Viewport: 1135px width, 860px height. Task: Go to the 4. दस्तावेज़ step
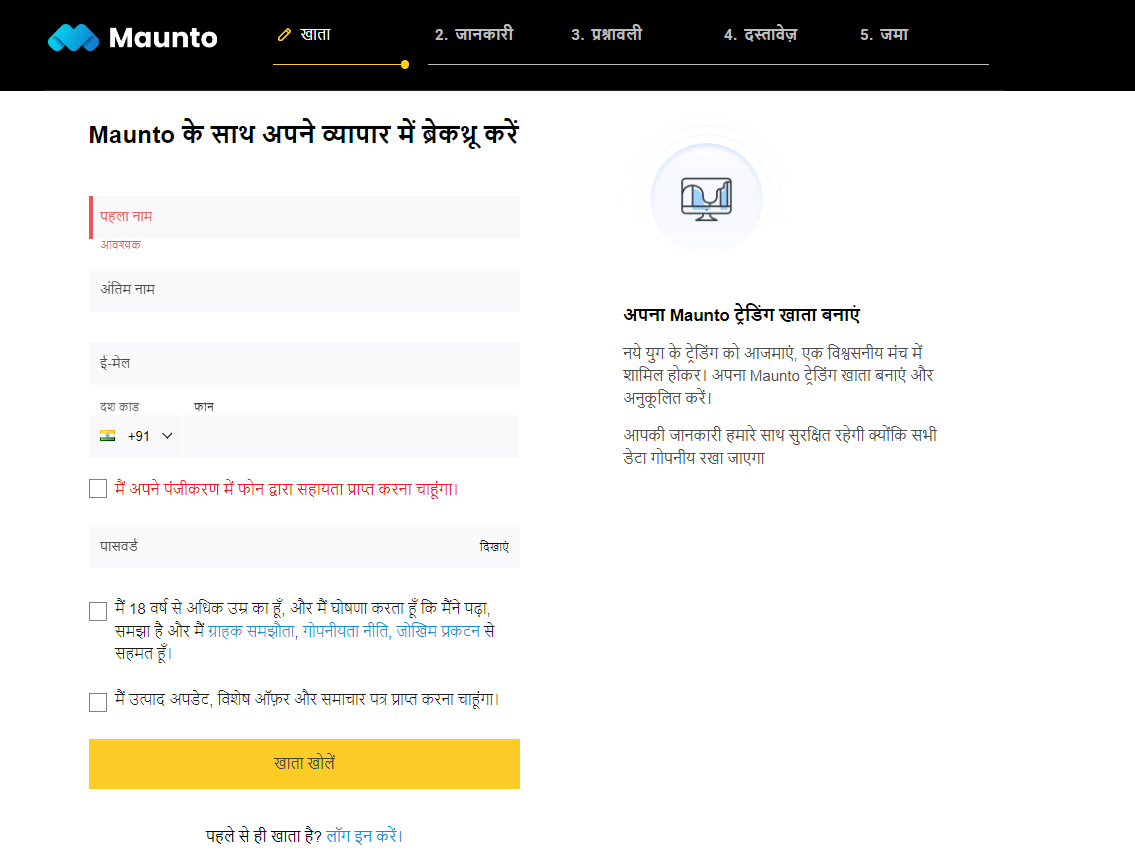click(x=760, y=35)
